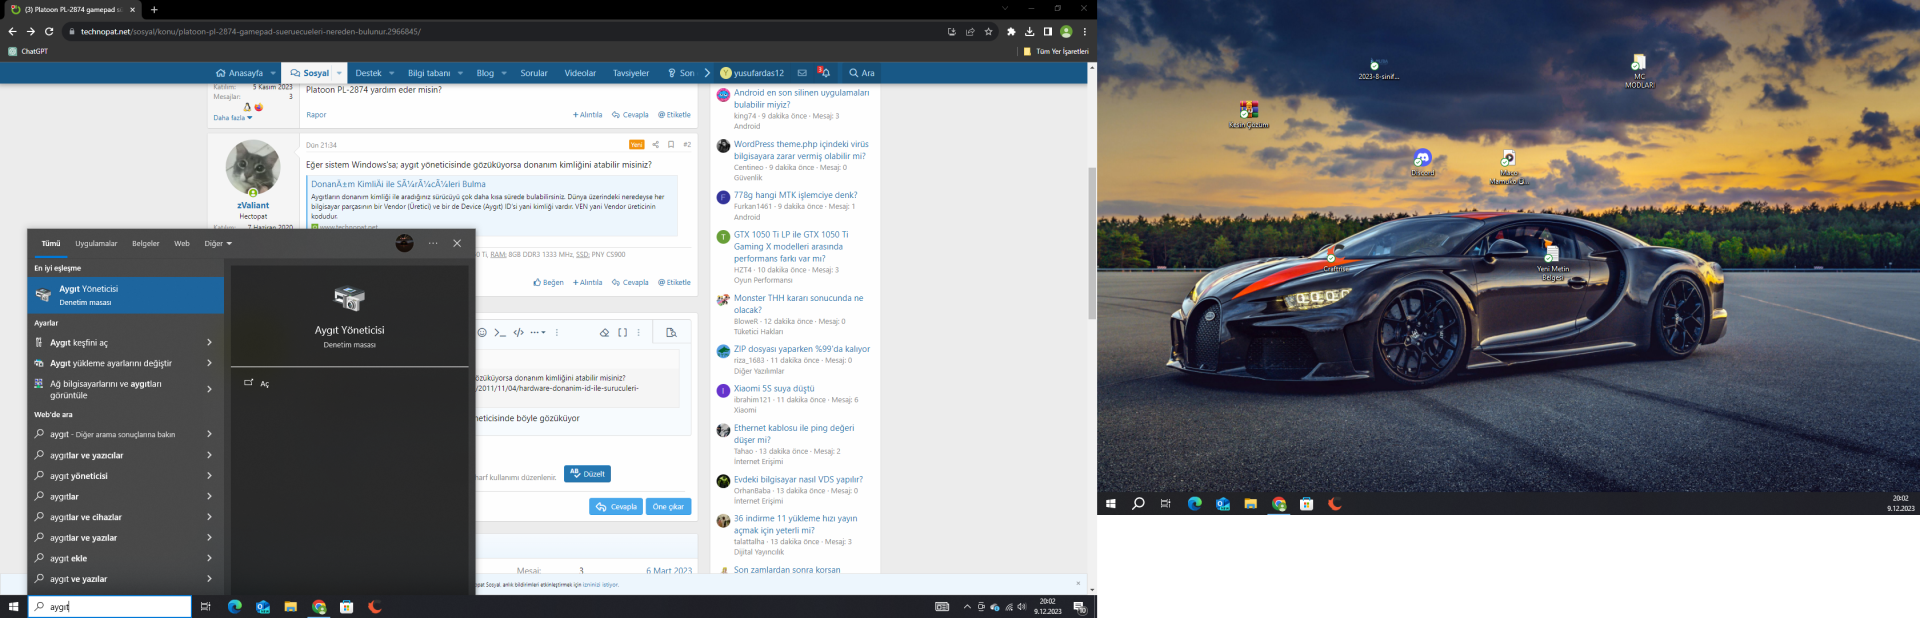Select Belgeler tab in search panel
Image resolution: width=1920 pixels, height=618 pixels.
[146, 243]
